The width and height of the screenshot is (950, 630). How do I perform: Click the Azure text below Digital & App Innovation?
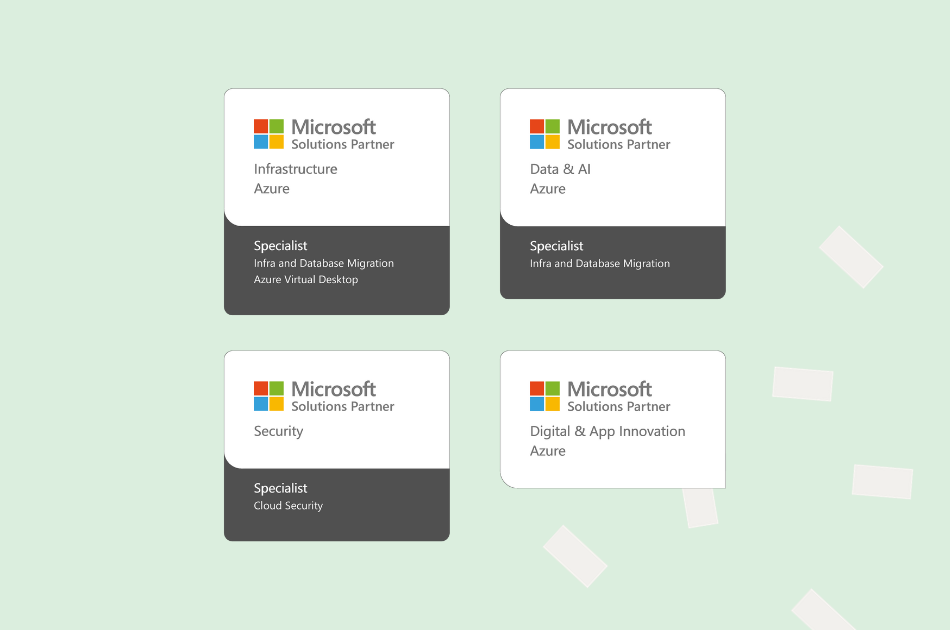tap(547, 451)
